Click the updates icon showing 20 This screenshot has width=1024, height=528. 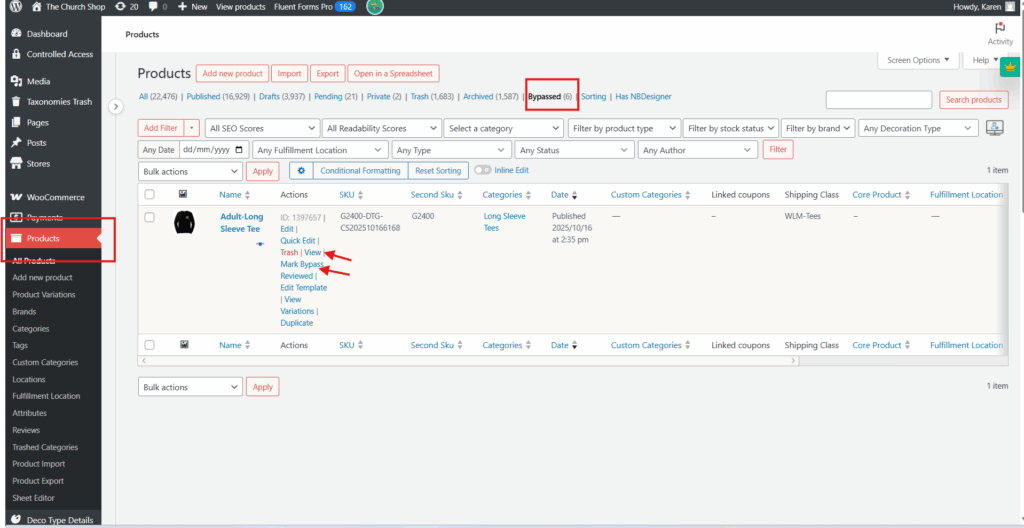[x=127, y=7]
